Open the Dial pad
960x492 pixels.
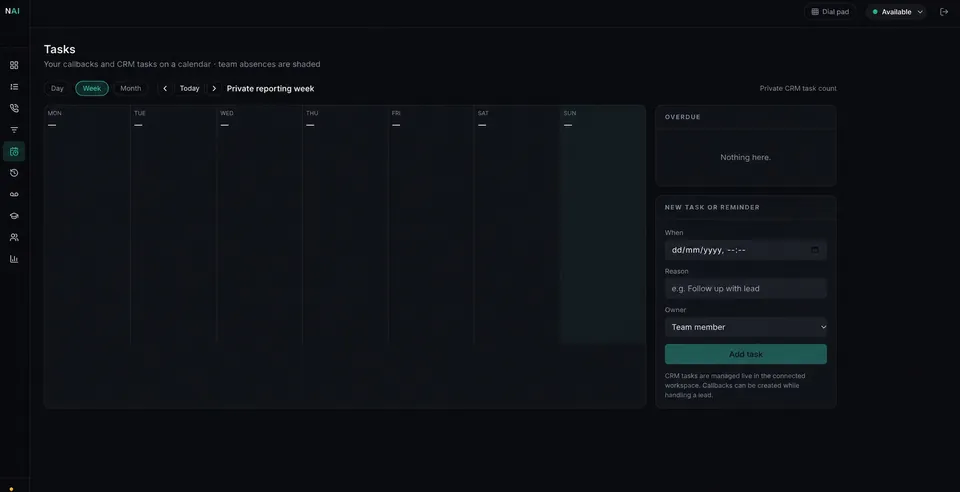830,12
